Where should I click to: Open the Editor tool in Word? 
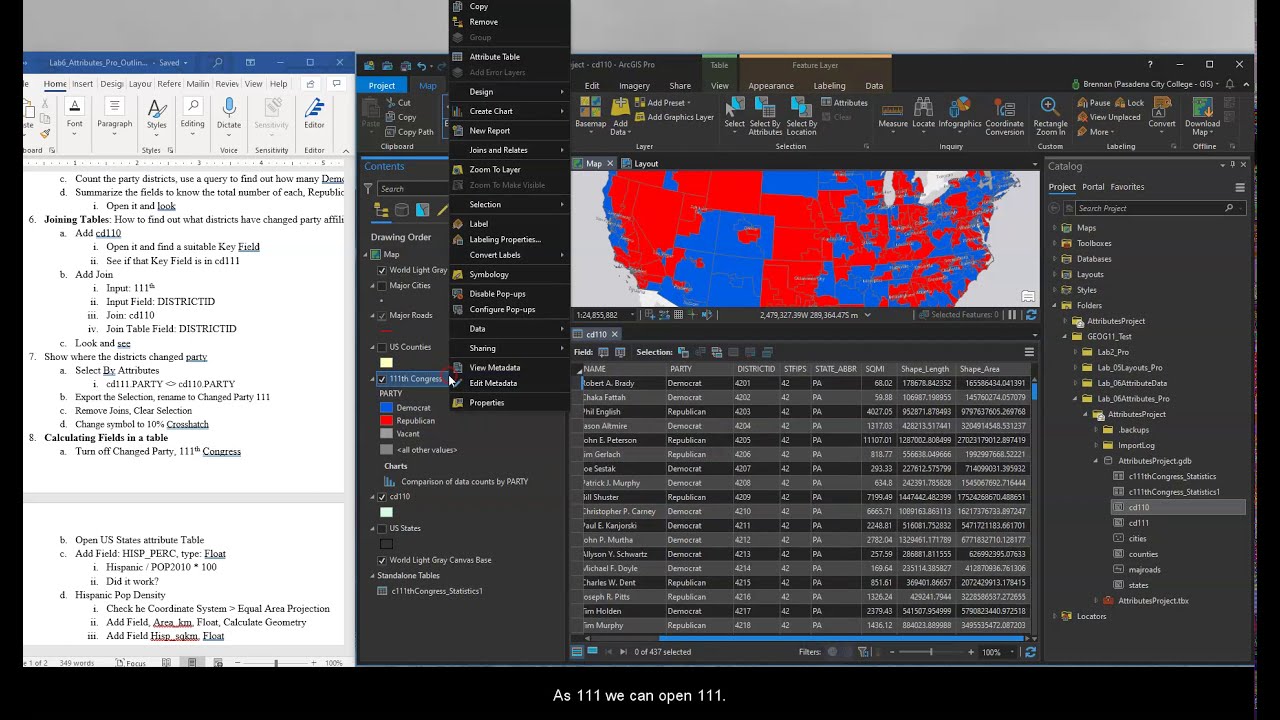tap(314, 113)
